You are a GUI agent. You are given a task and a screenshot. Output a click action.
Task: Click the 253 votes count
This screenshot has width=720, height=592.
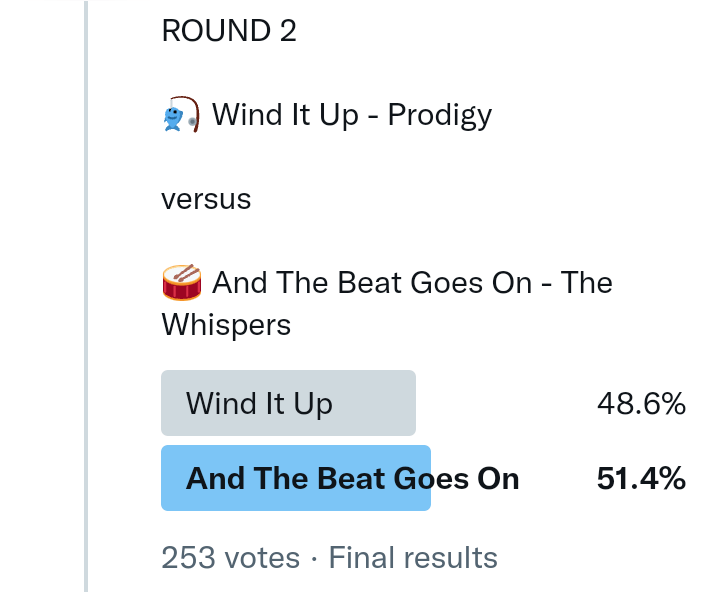coord(230,557)
